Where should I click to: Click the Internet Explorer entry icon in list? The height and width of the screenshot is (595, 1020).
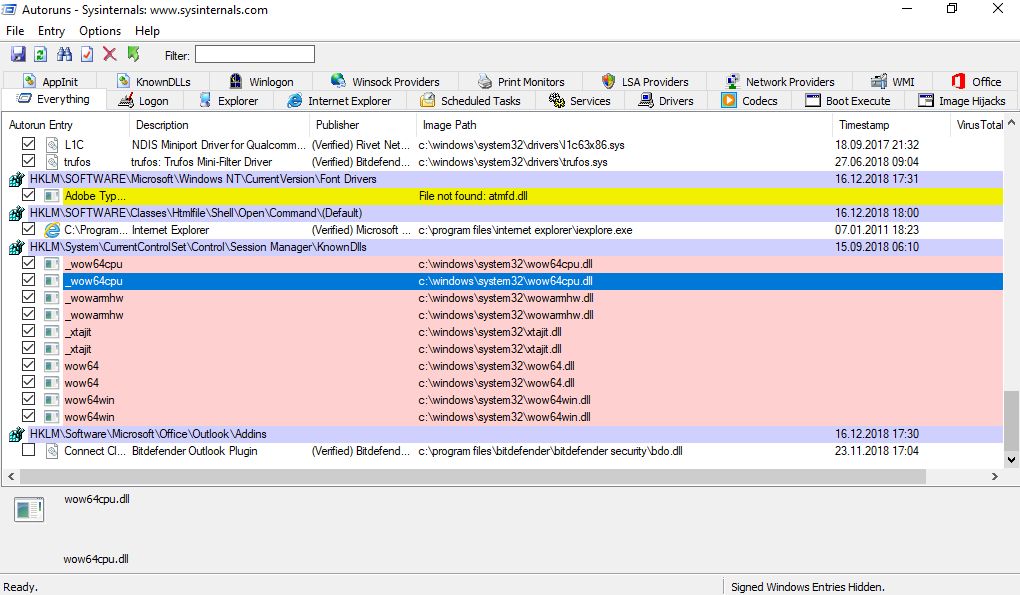[x=52, y=230]
